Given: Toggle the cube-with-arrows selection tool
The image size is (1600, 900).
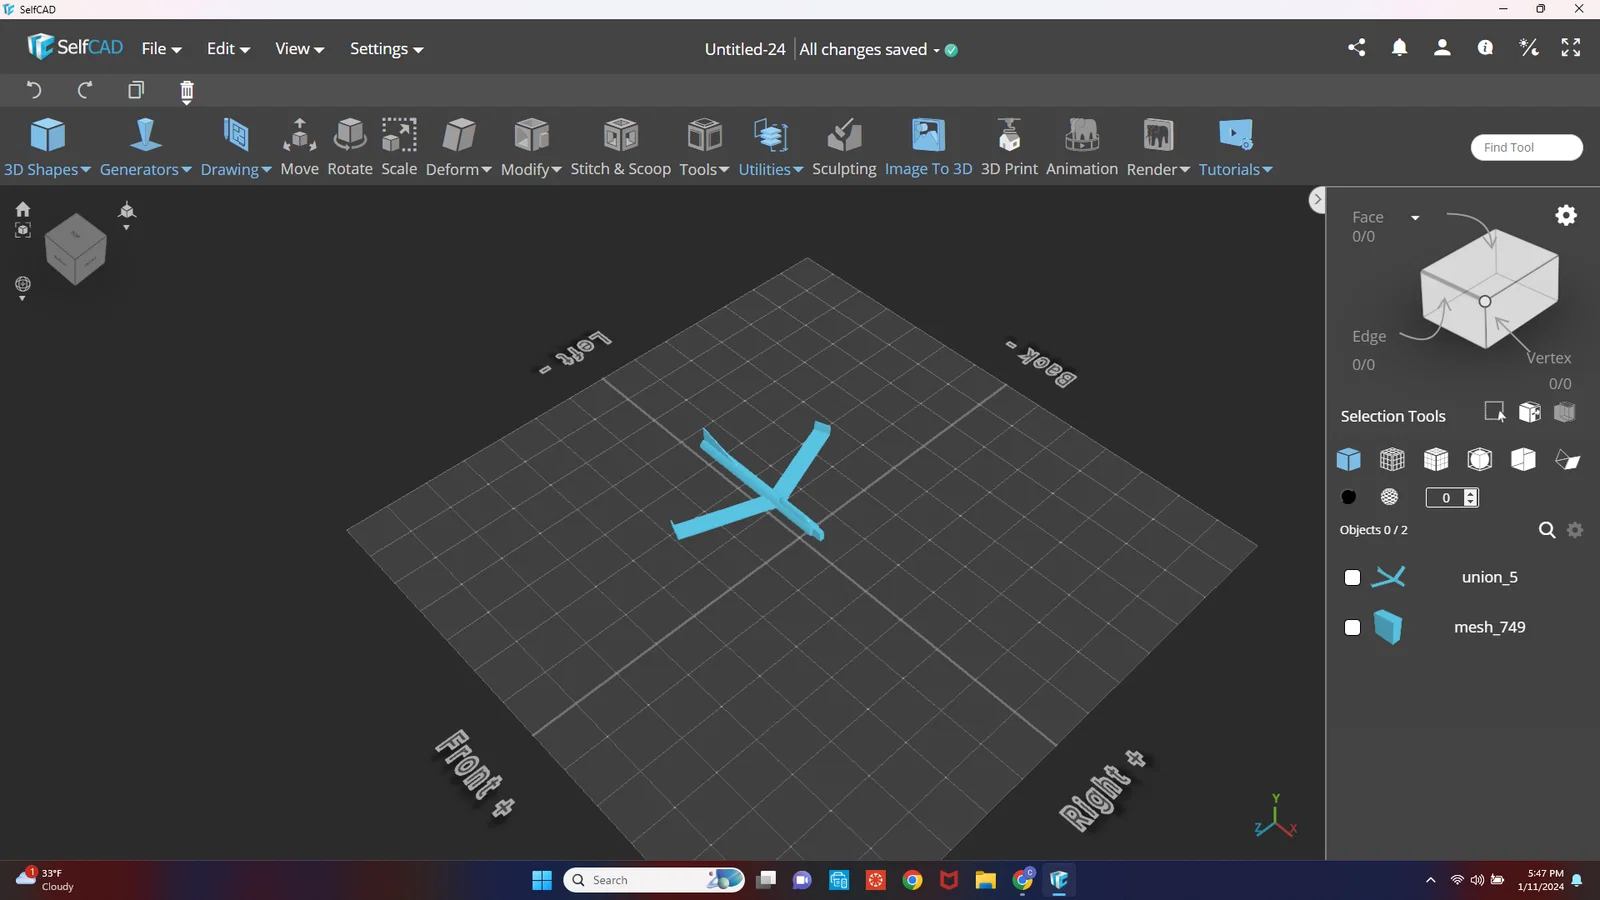Looking at the screenshot, I should coord(1530,412).
